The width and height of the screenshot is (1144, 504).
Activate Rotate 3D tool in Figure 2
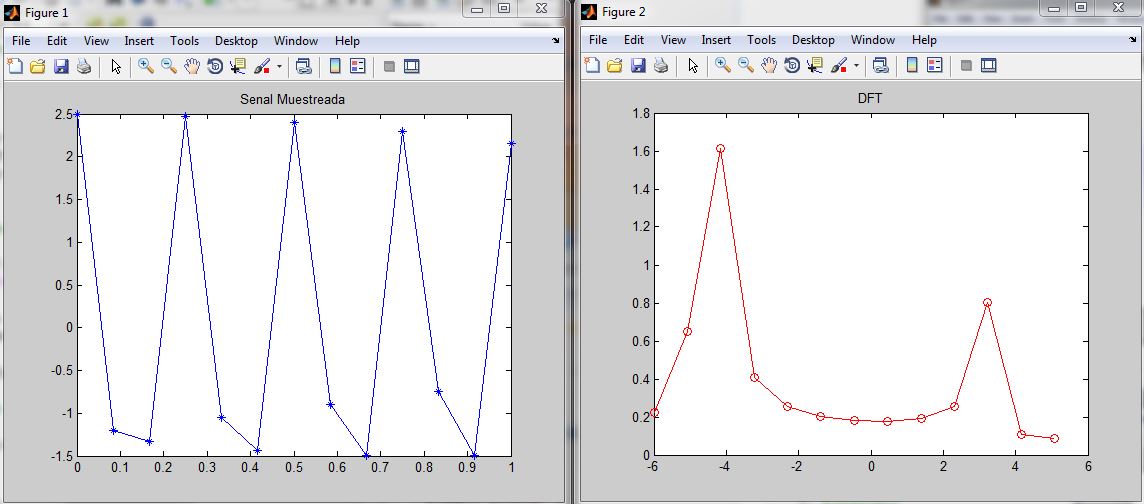click(792, 66)
